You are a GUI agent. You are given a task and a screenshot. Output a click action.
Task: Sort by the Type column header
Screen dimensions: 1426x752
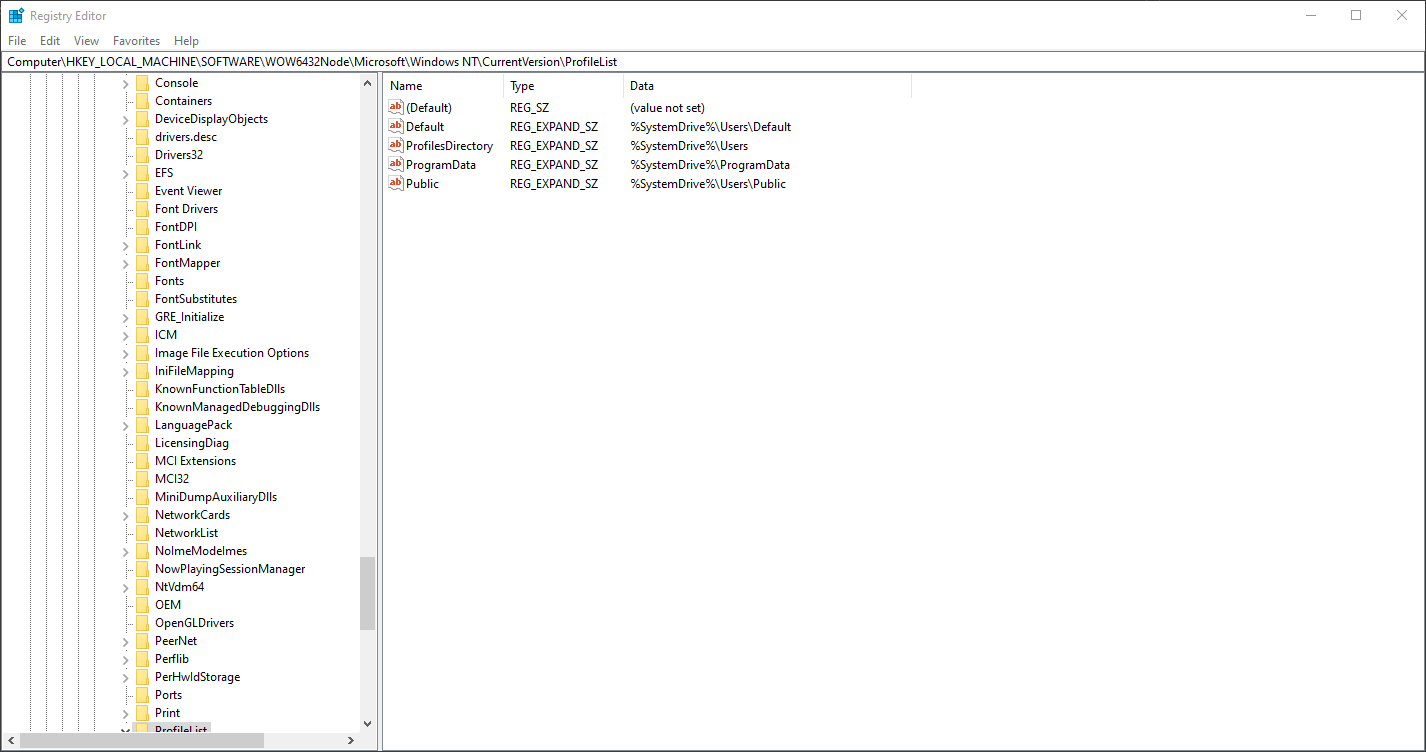564,86
